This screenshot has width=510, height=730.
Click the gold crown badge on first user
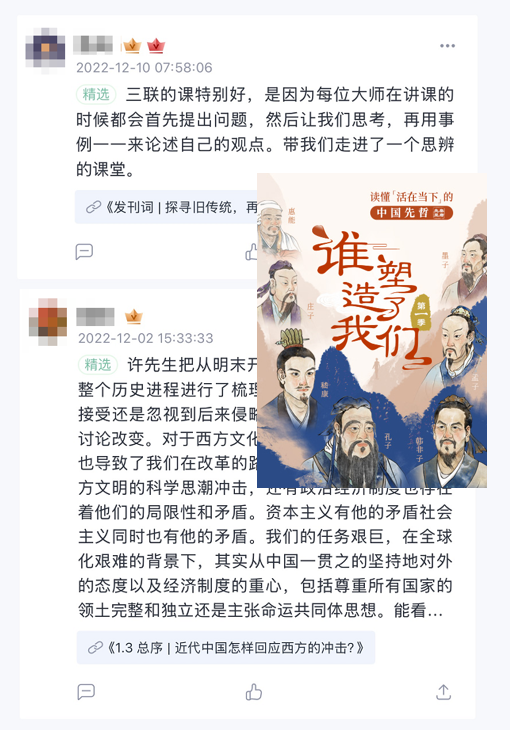(132, 46)
